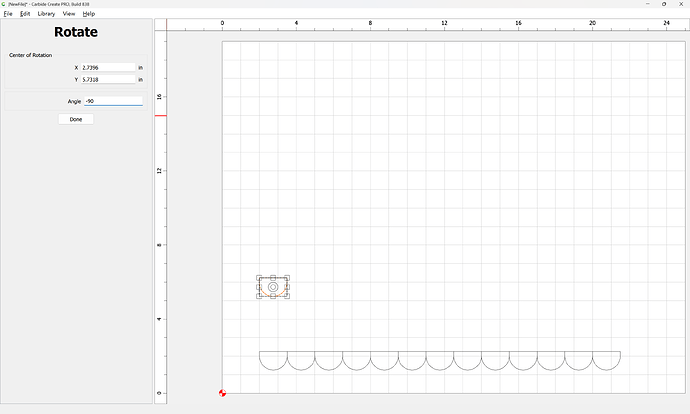
Task: Click the bottom-right selection handle of selected shape
Action: (x=287, y=296)
